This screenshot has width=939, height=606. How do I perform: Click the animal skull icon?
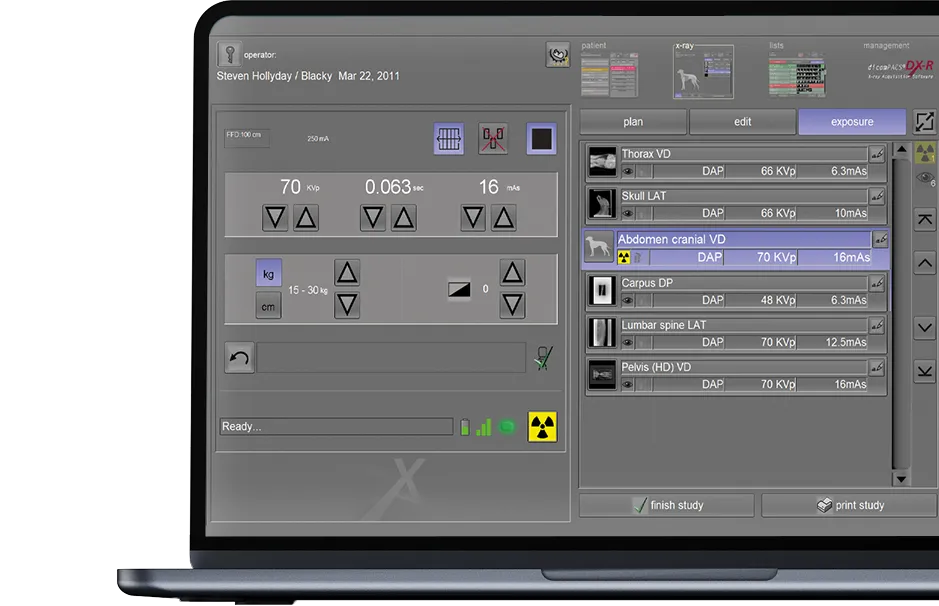coord(557,54)
